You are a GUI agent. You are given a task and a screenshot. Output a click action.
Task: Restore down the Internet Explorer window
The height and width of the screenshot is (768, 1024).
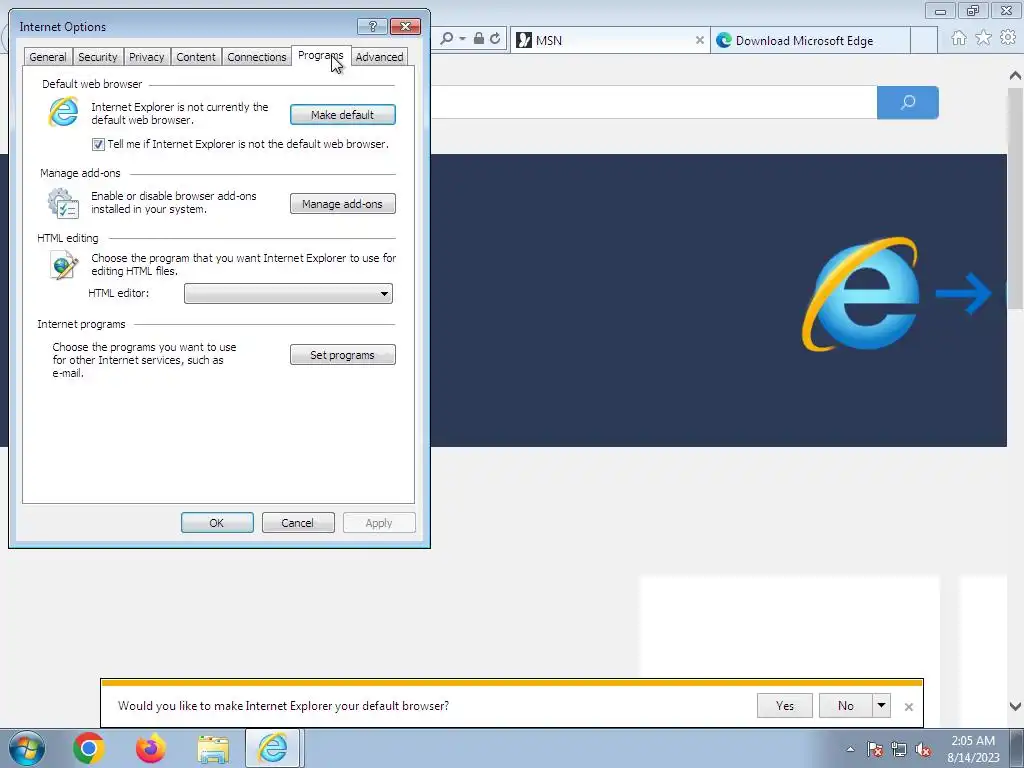click(973, 11)
